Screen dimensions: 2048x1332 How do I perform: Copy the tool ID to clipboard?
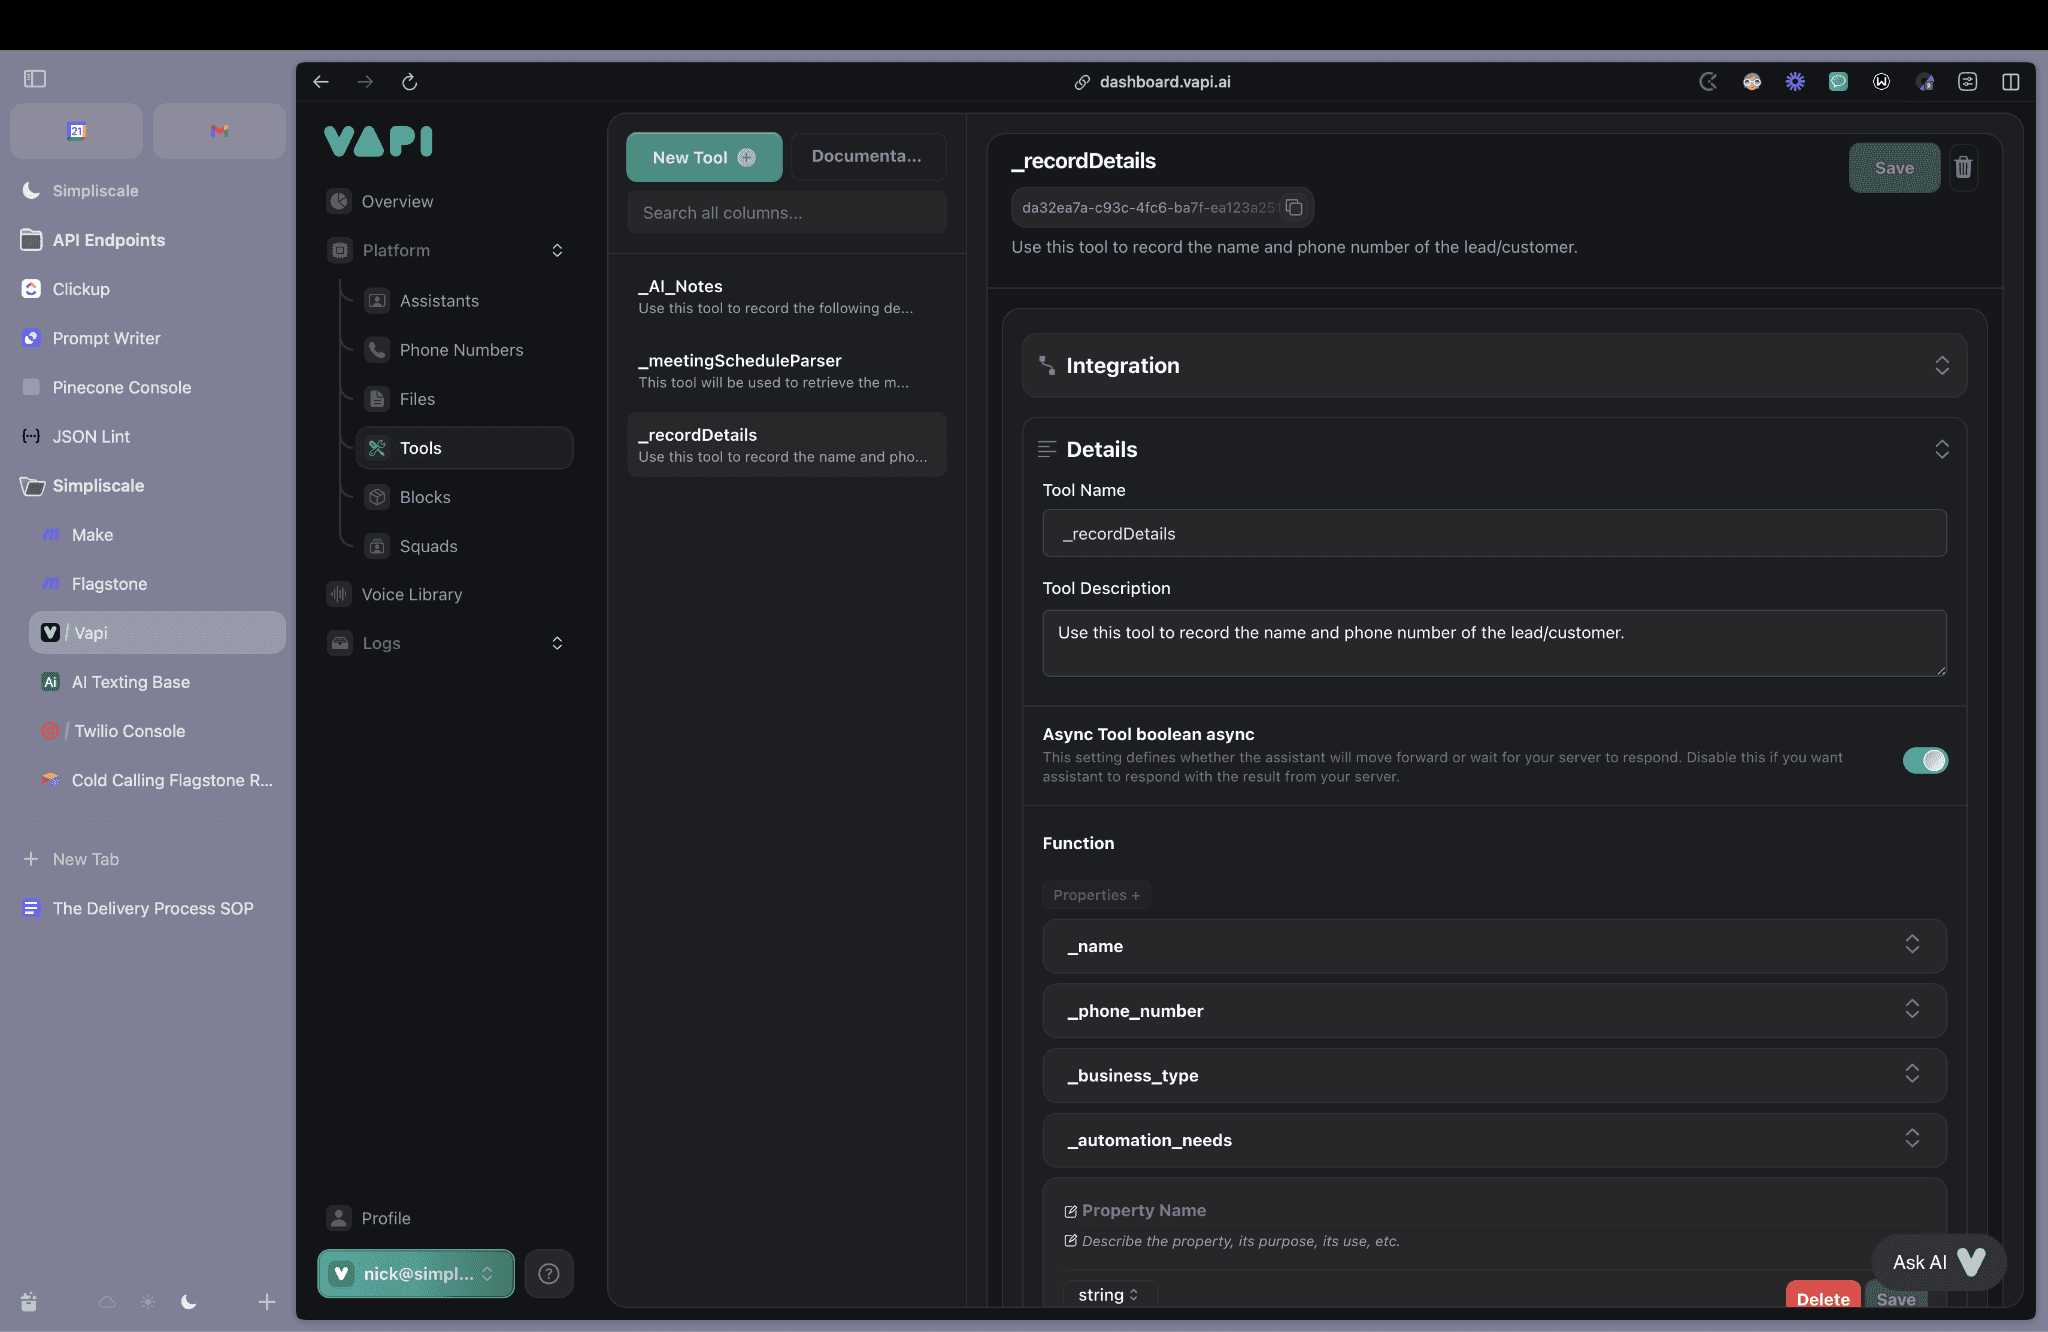[x=1294, y=208]
